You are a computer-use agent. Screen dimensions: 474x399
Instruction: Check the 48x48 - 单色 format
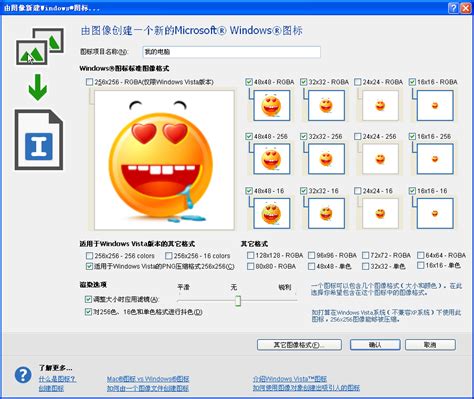[311, 266]
